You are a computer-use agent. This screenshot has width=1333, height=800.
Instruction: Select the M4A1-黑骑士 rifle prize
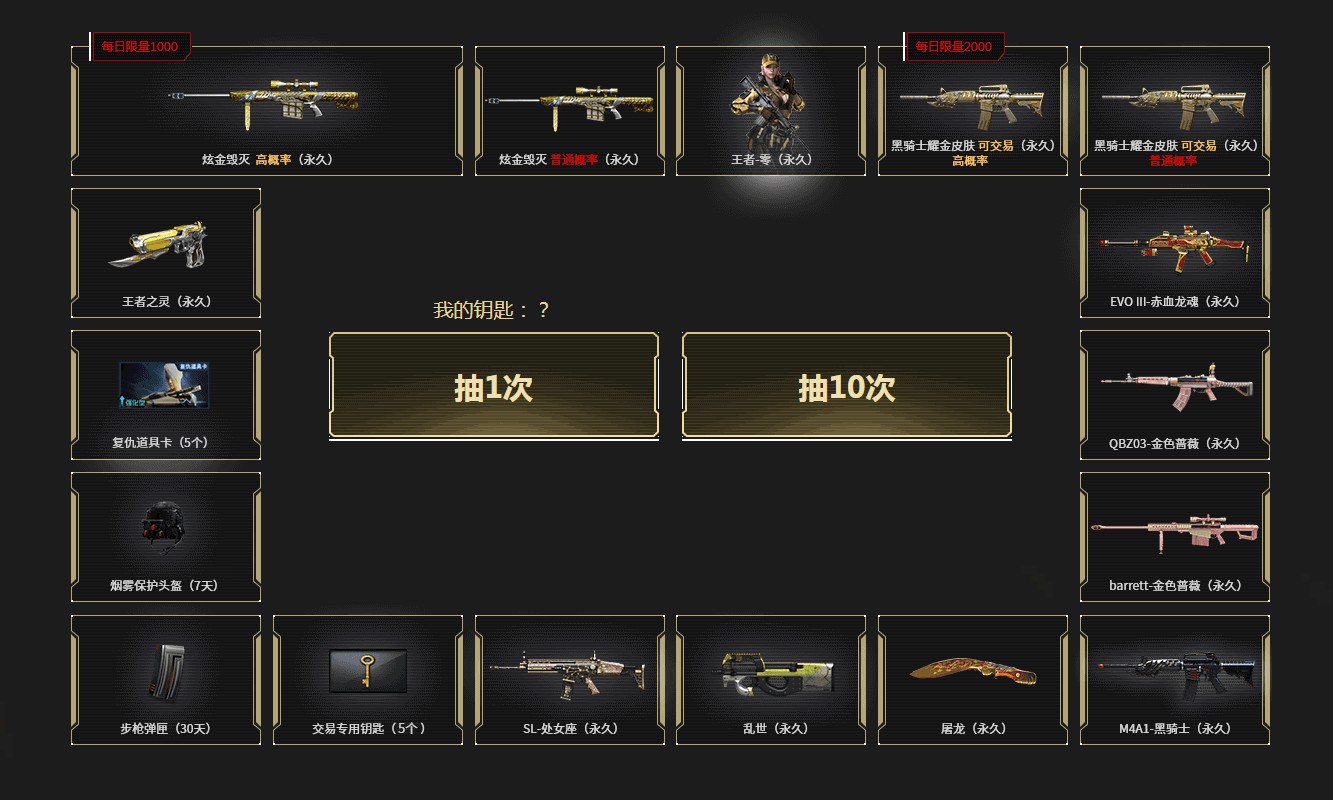pyautogui.click(x=1175, y=680)
